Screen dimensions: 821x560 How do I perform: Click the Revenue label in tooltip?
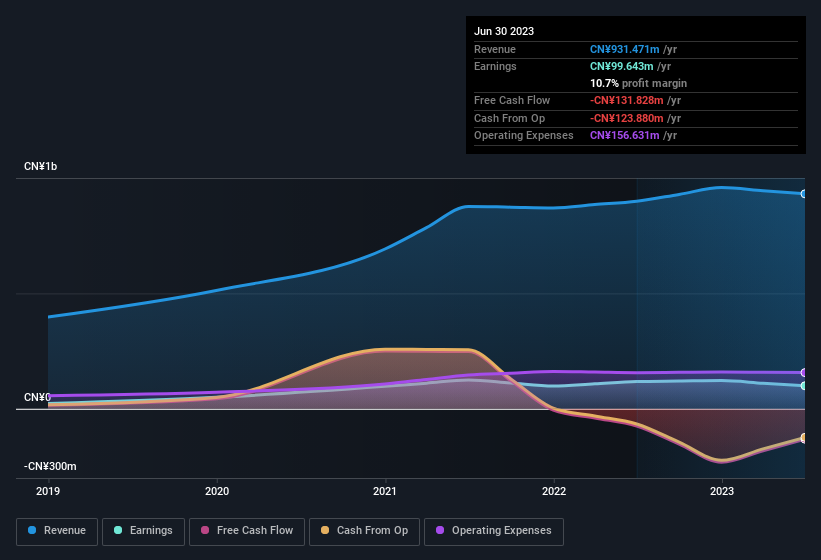[x=495, y=49]
